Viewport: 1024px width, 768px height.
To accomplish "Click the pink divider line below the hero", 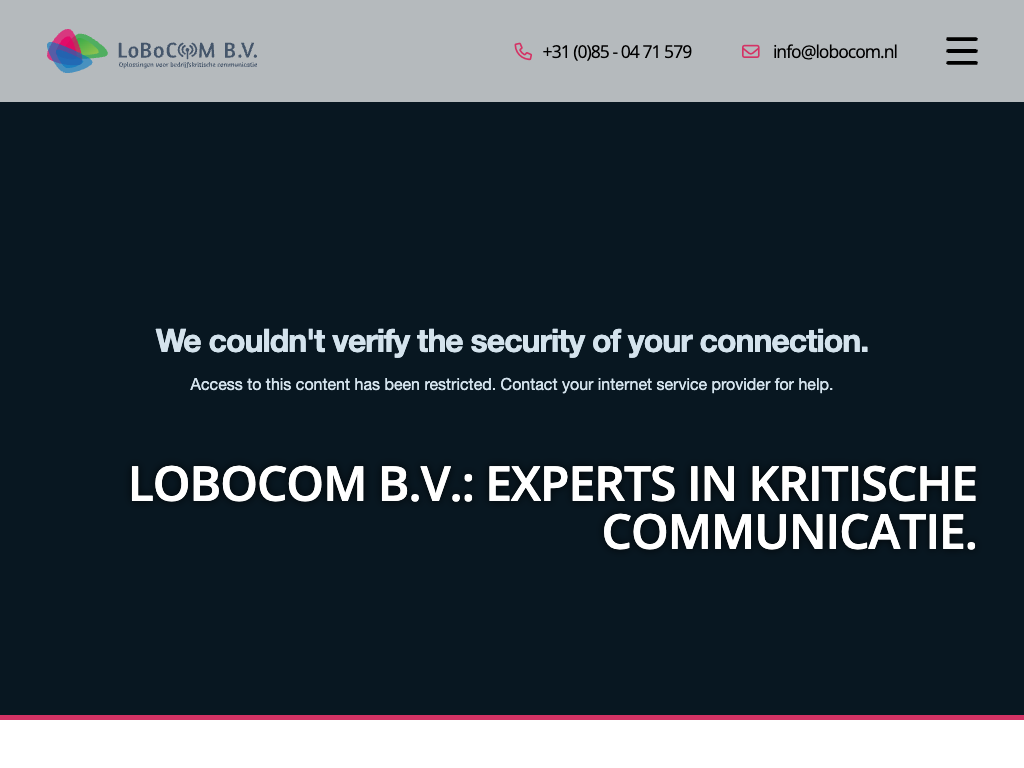I will [x=512, y=717].
